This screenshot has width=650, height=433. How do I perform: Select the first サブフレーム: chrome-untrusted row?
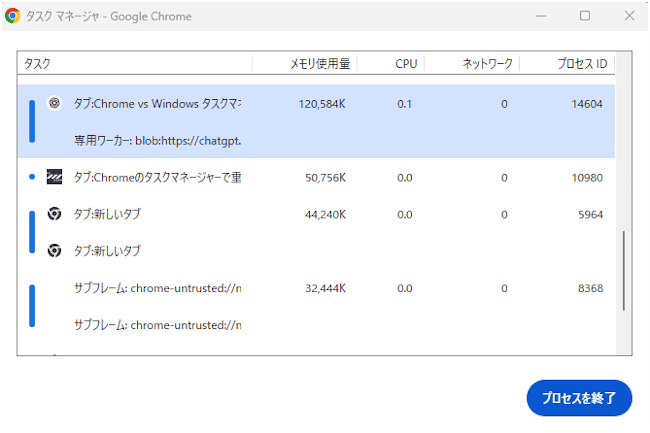[316, 288]
